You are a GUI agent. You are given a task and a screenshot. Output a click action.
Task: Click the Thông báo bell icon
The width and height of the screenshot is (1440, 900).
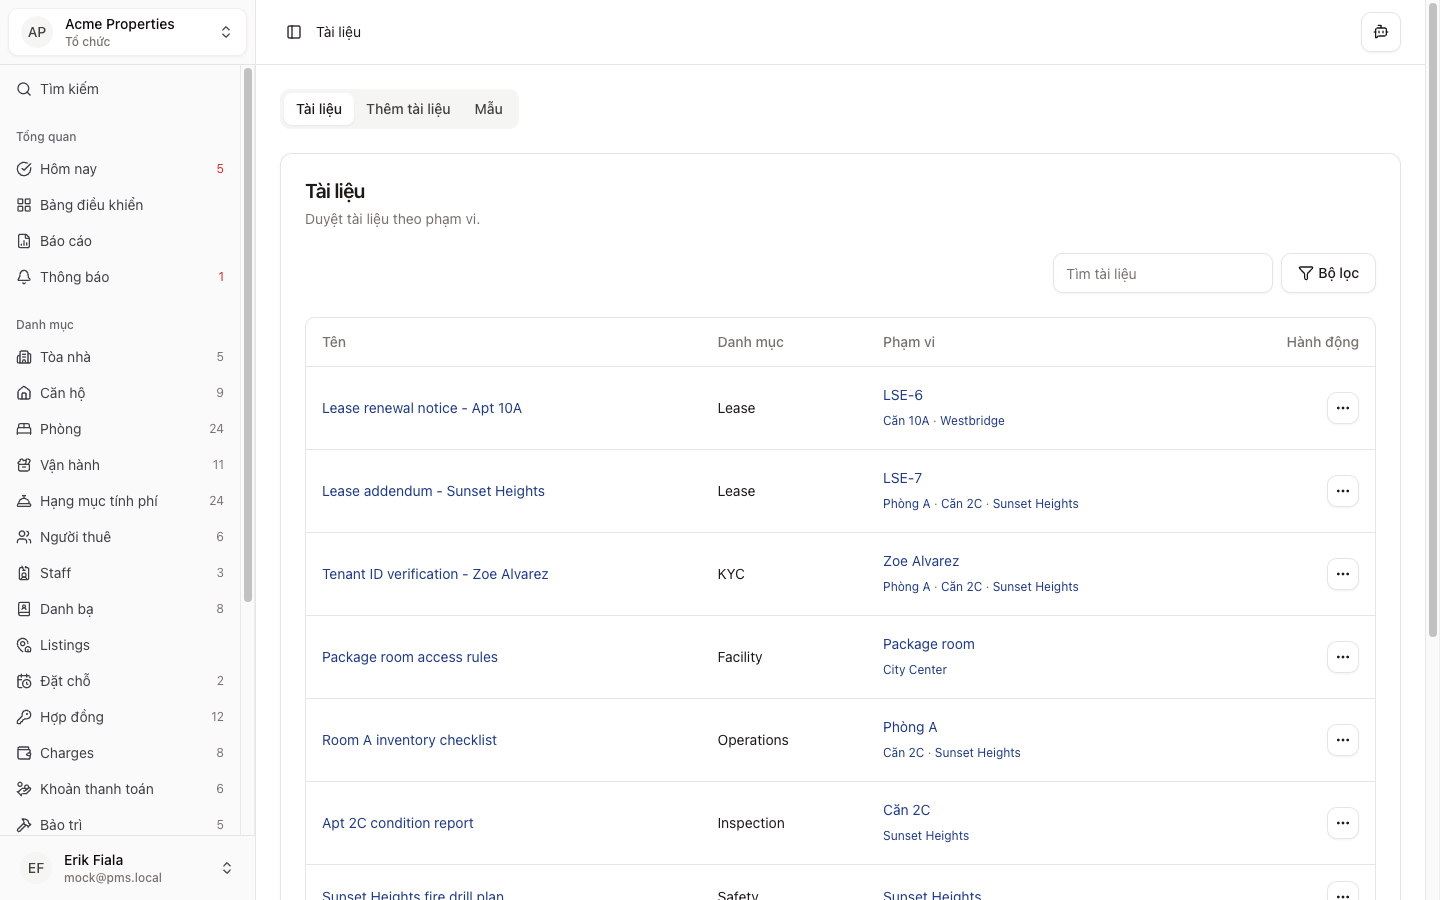click(x=24, y=277)
